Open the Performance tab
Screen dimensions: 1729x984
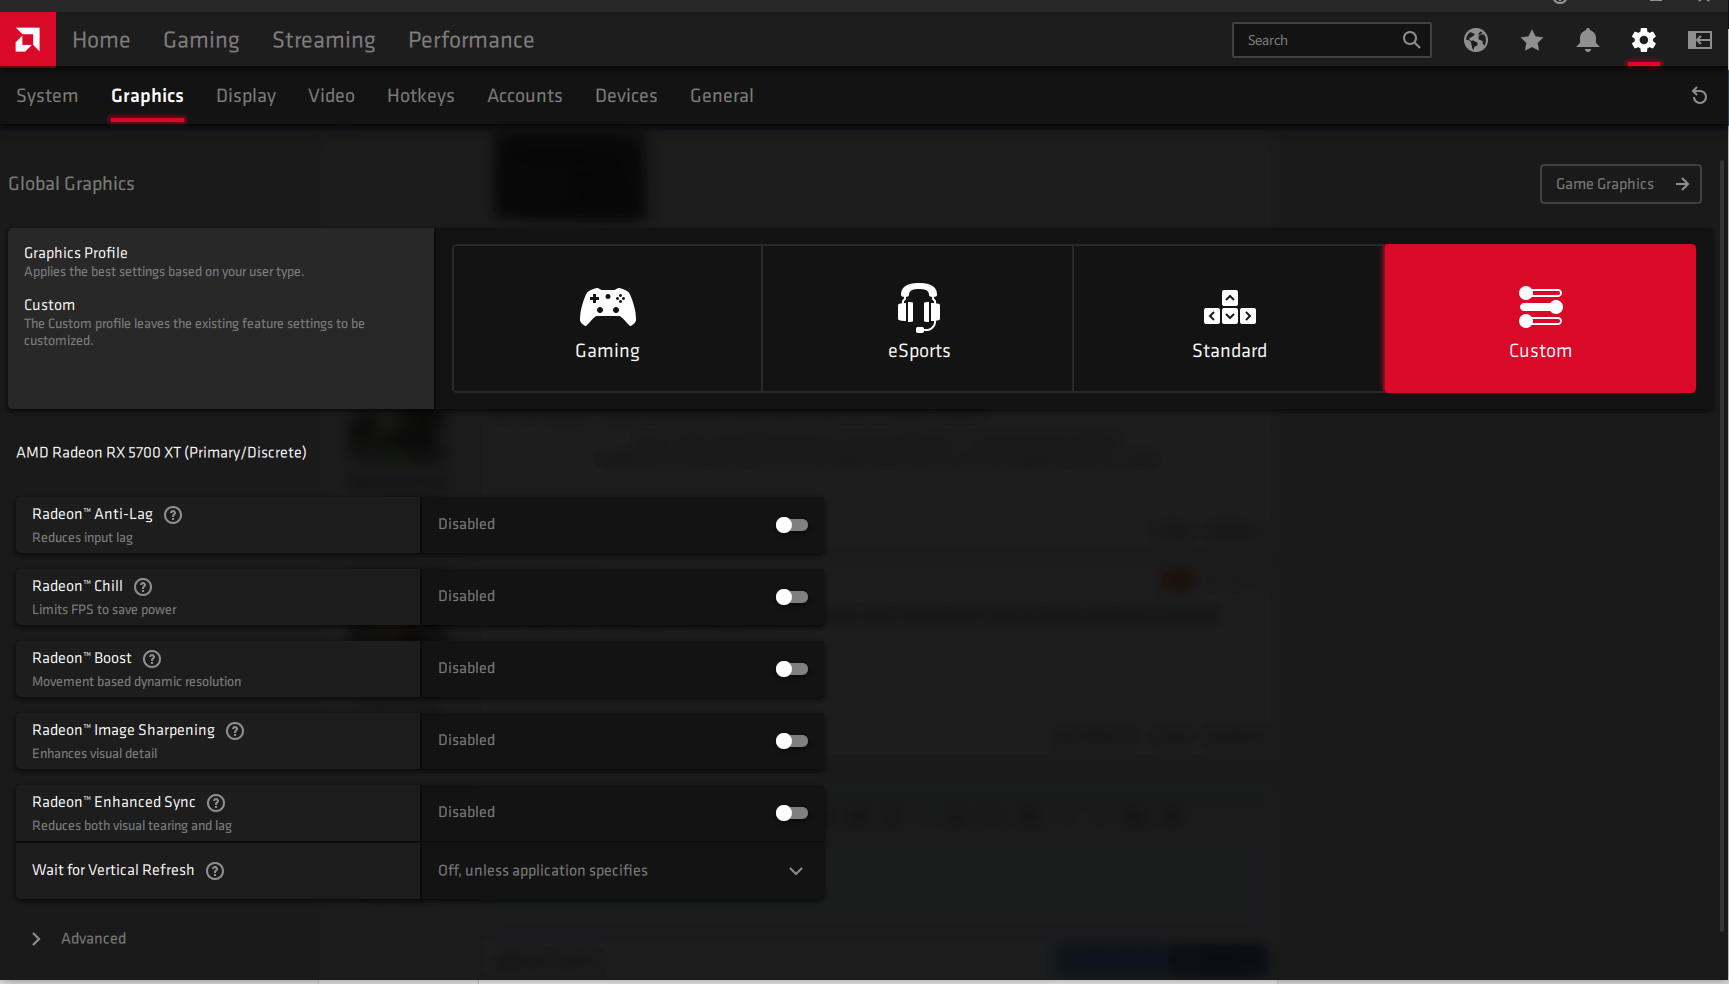[471, 40]
